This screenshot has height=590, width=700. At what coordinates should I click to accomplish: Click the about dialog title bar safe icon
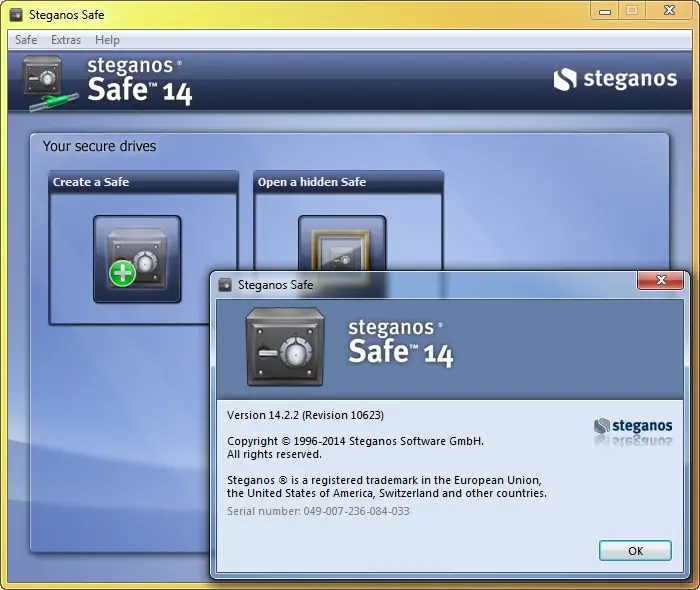point(225,285)
